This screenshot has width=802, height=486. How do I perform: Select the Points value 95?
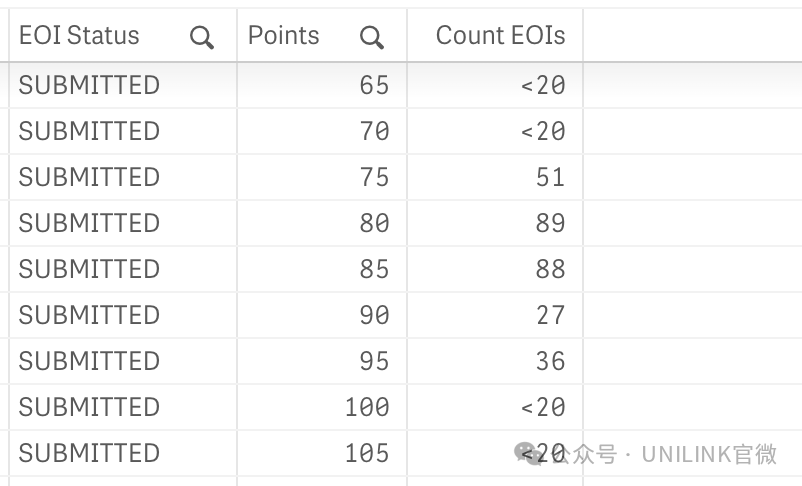pyautogui.click(x=374, y=361)
